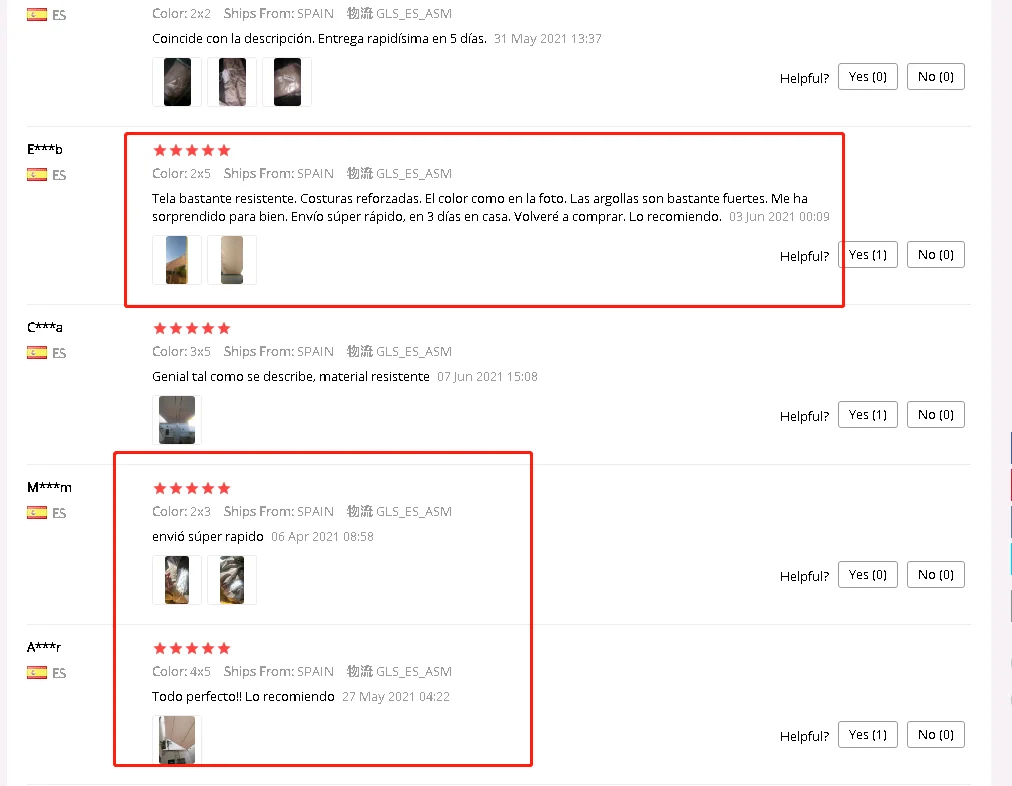The width and height of the screenshot is (1012, 786).
Task: Open second package photo in M***m's review
Action: point(232,580)
